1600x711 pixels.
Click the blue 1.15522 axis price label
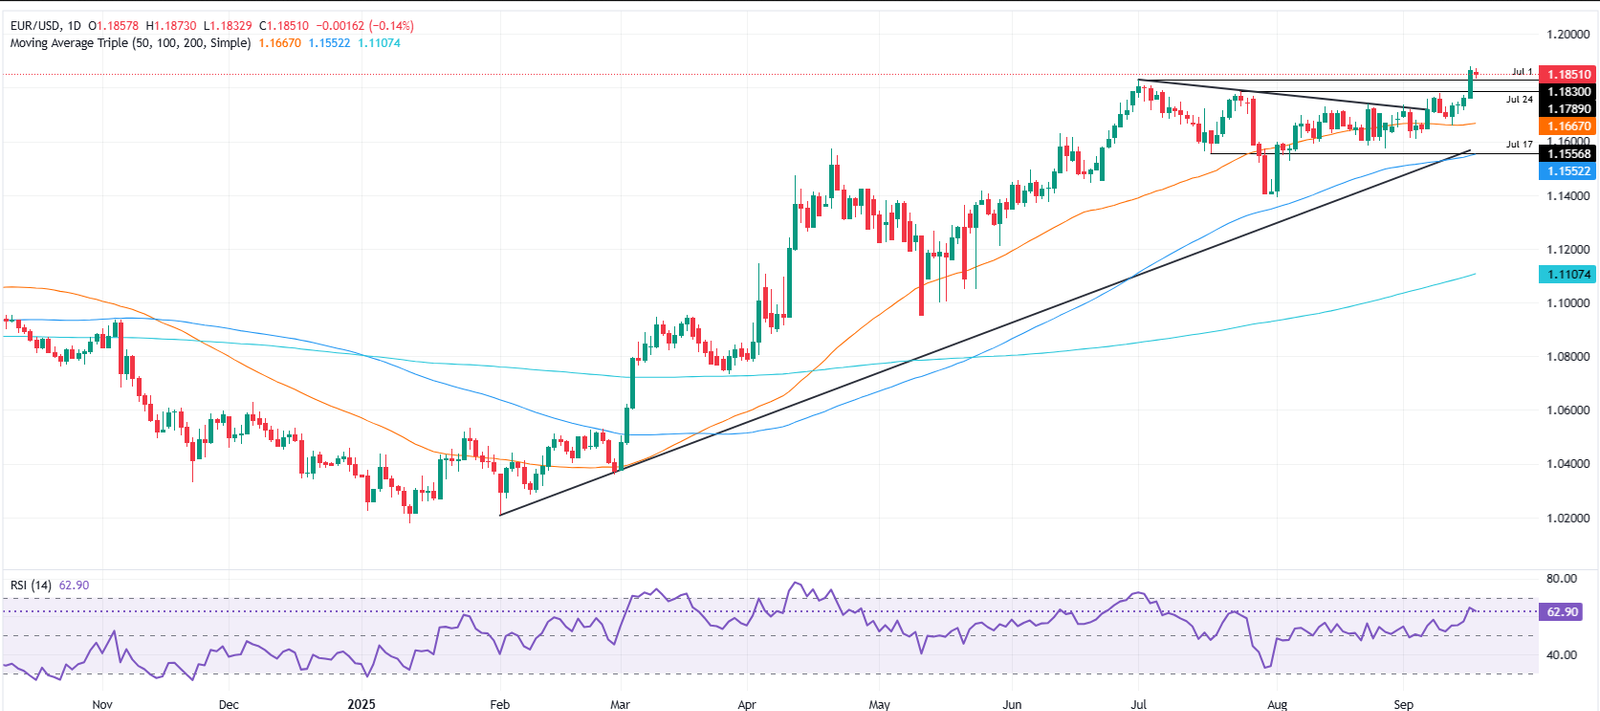[x=1568, y=171]
